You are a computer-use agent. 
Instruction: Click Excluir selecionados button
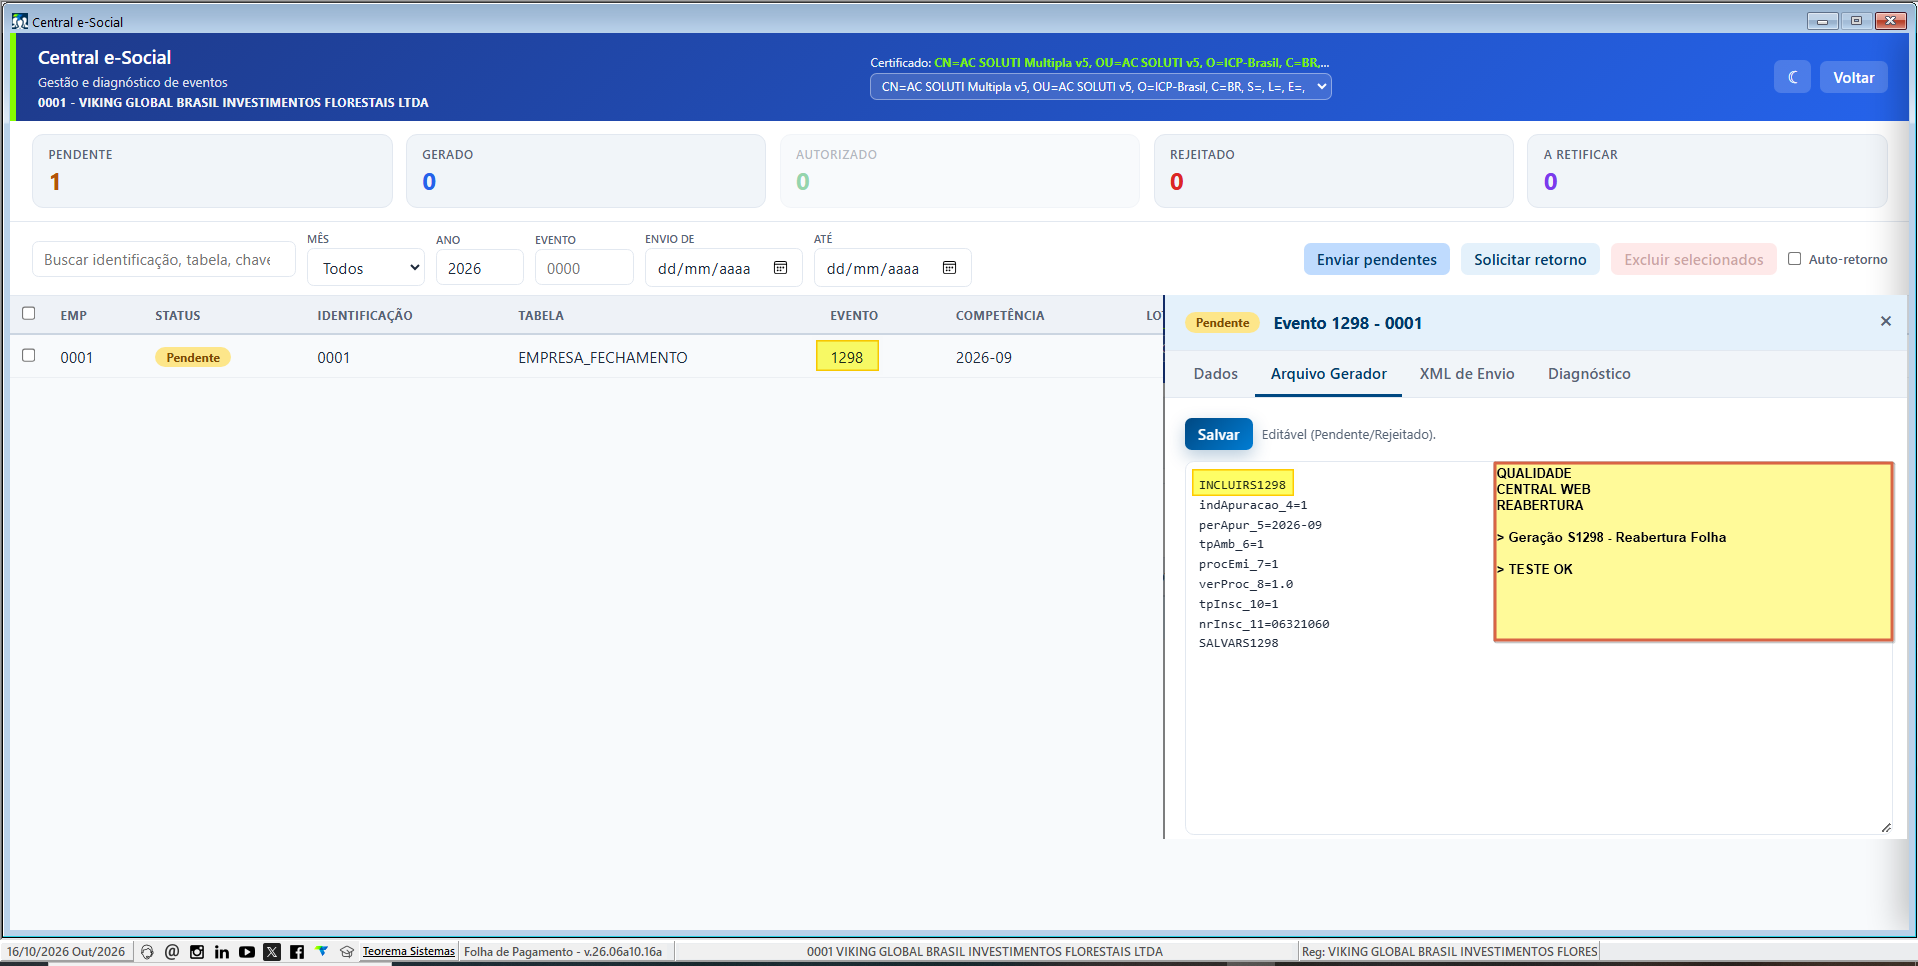coord(1694,260)
